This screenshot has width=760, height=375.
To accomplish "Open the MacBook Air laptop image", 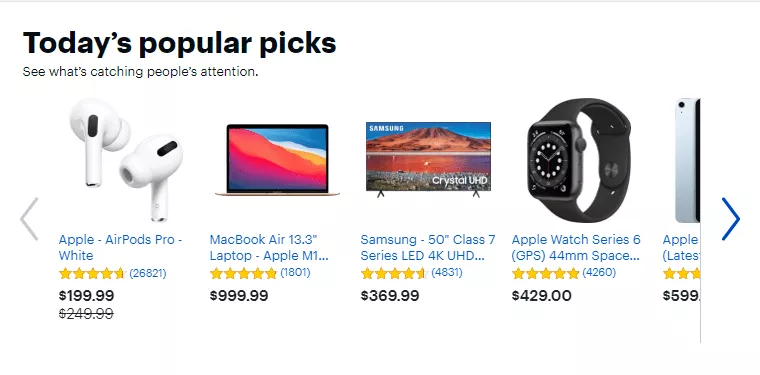I will click(x=277, y=160).
